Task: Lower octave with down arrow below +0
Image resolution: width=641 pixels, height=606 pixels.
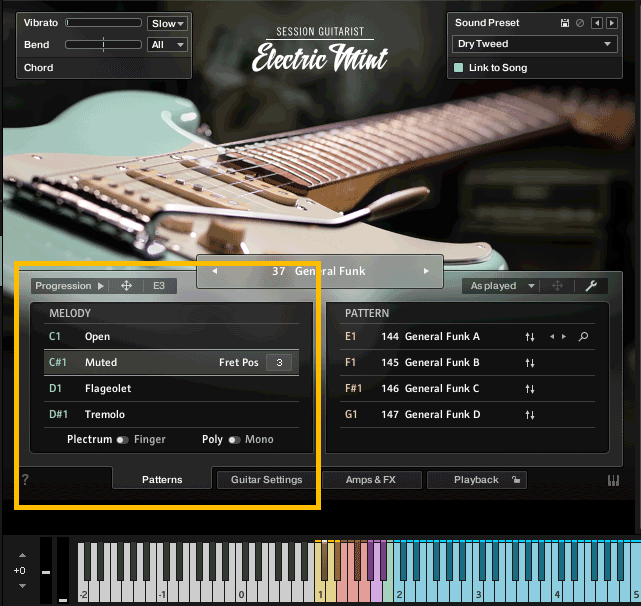Action: [22, 586]
